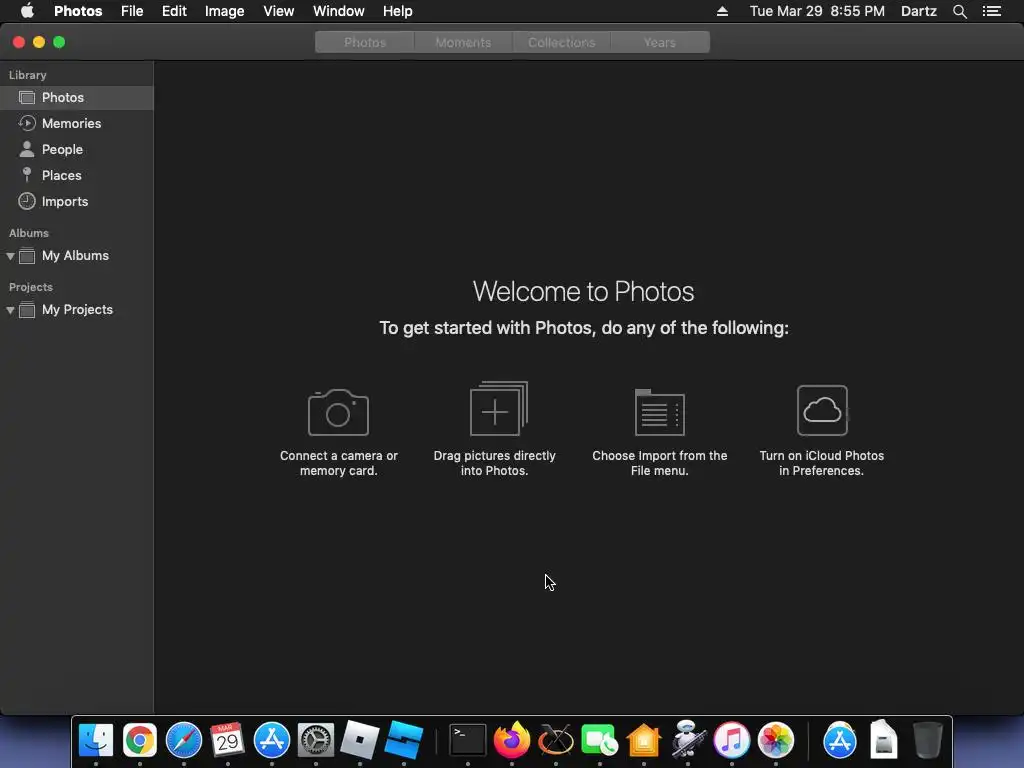The height and width of the screenshot is (768, 1024).
Task: Click the drag pictures plus icon
Action: coord(498,408)
